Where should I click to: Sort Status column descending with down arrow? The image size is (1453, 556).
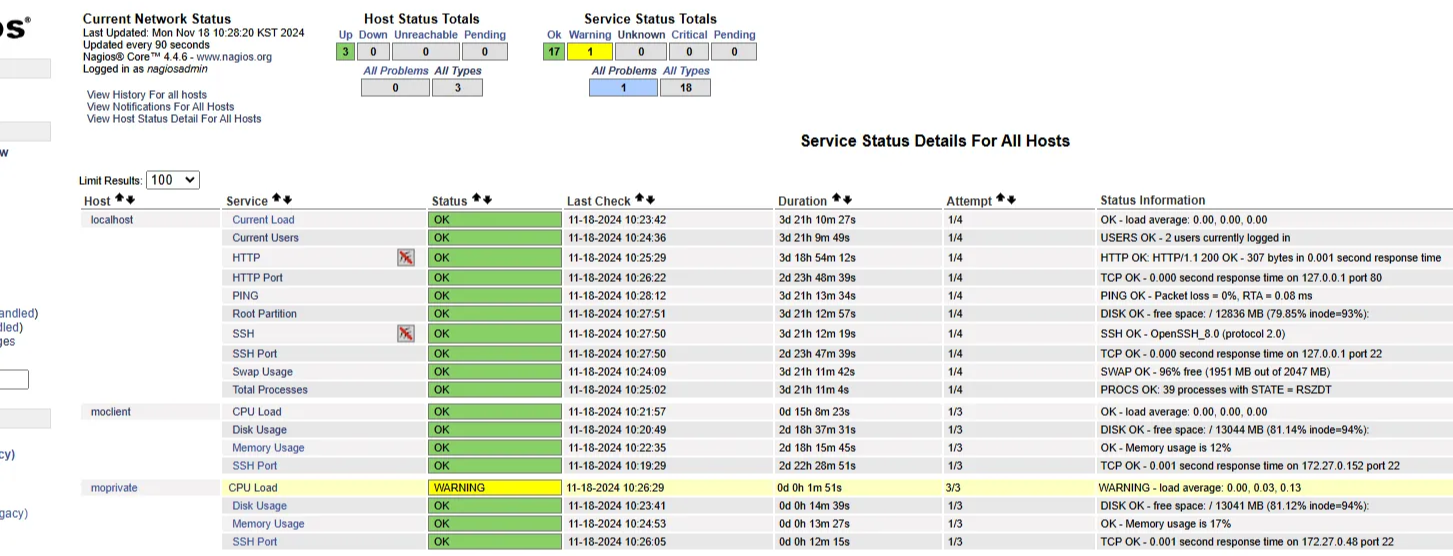tap(487, 200)
